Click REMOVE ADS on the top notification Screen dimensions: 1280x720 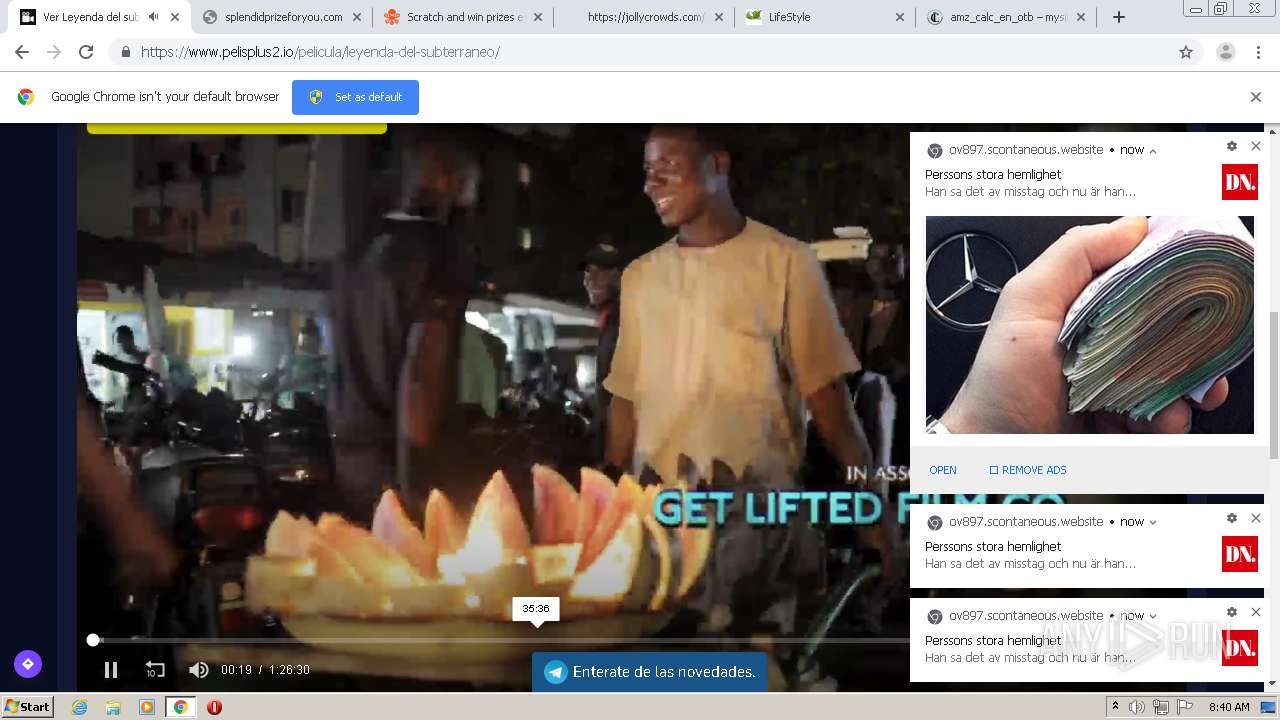pos(1028,470)
